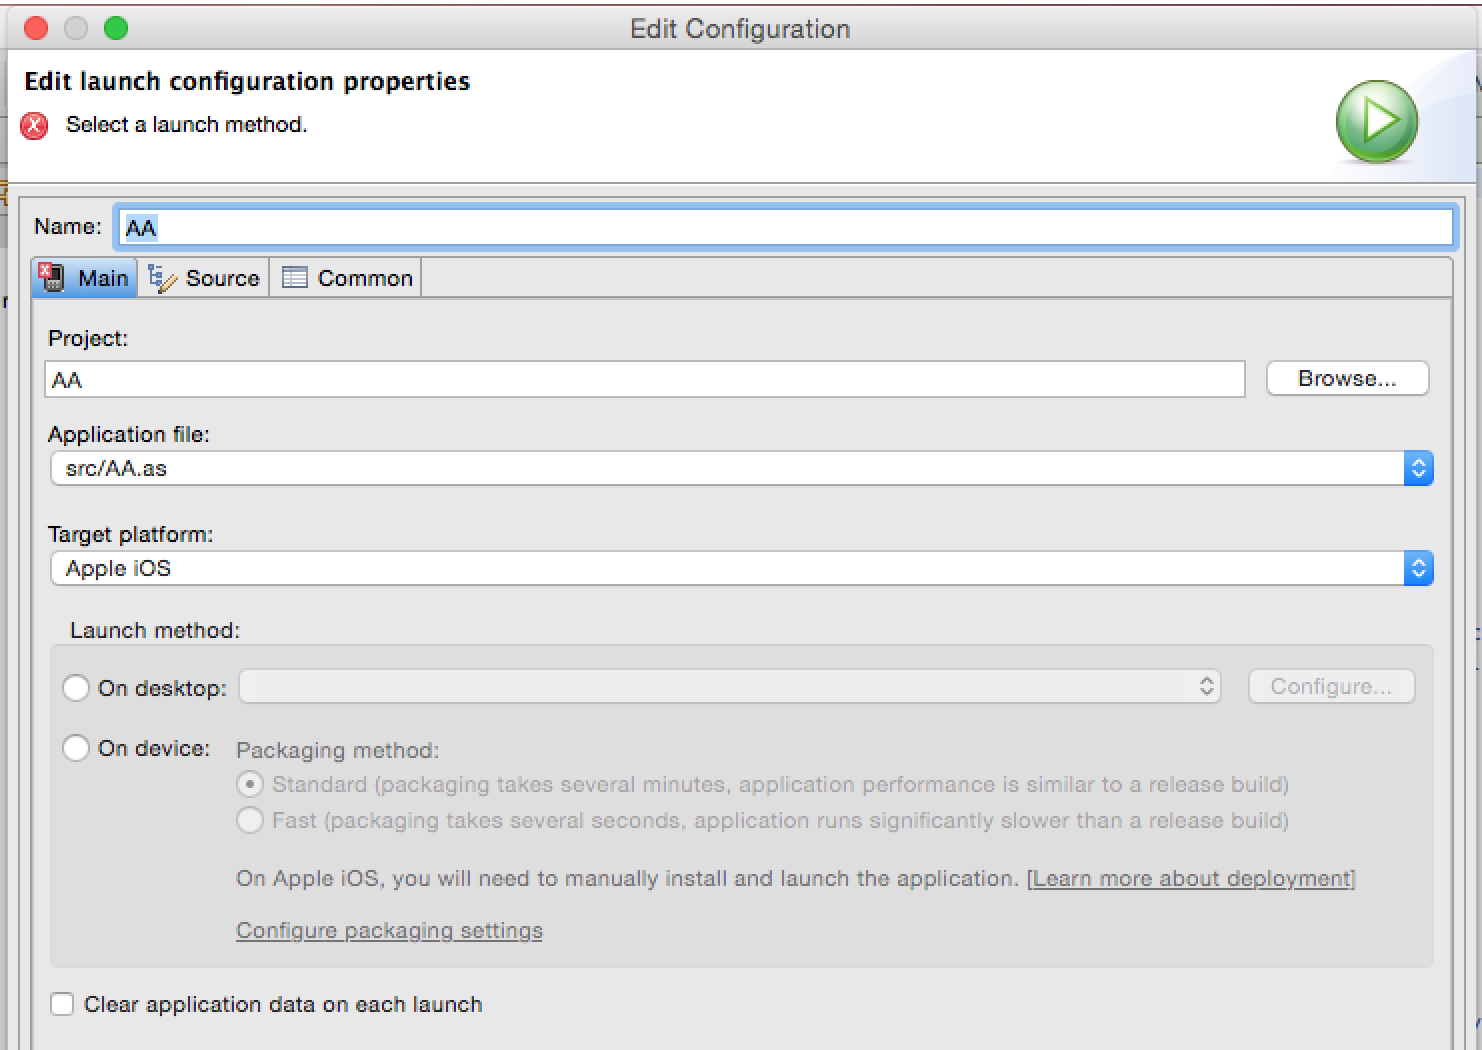The image size is (1482, 1050).
Task: Select the On desktop launch method
Action: tap(76, 688)
